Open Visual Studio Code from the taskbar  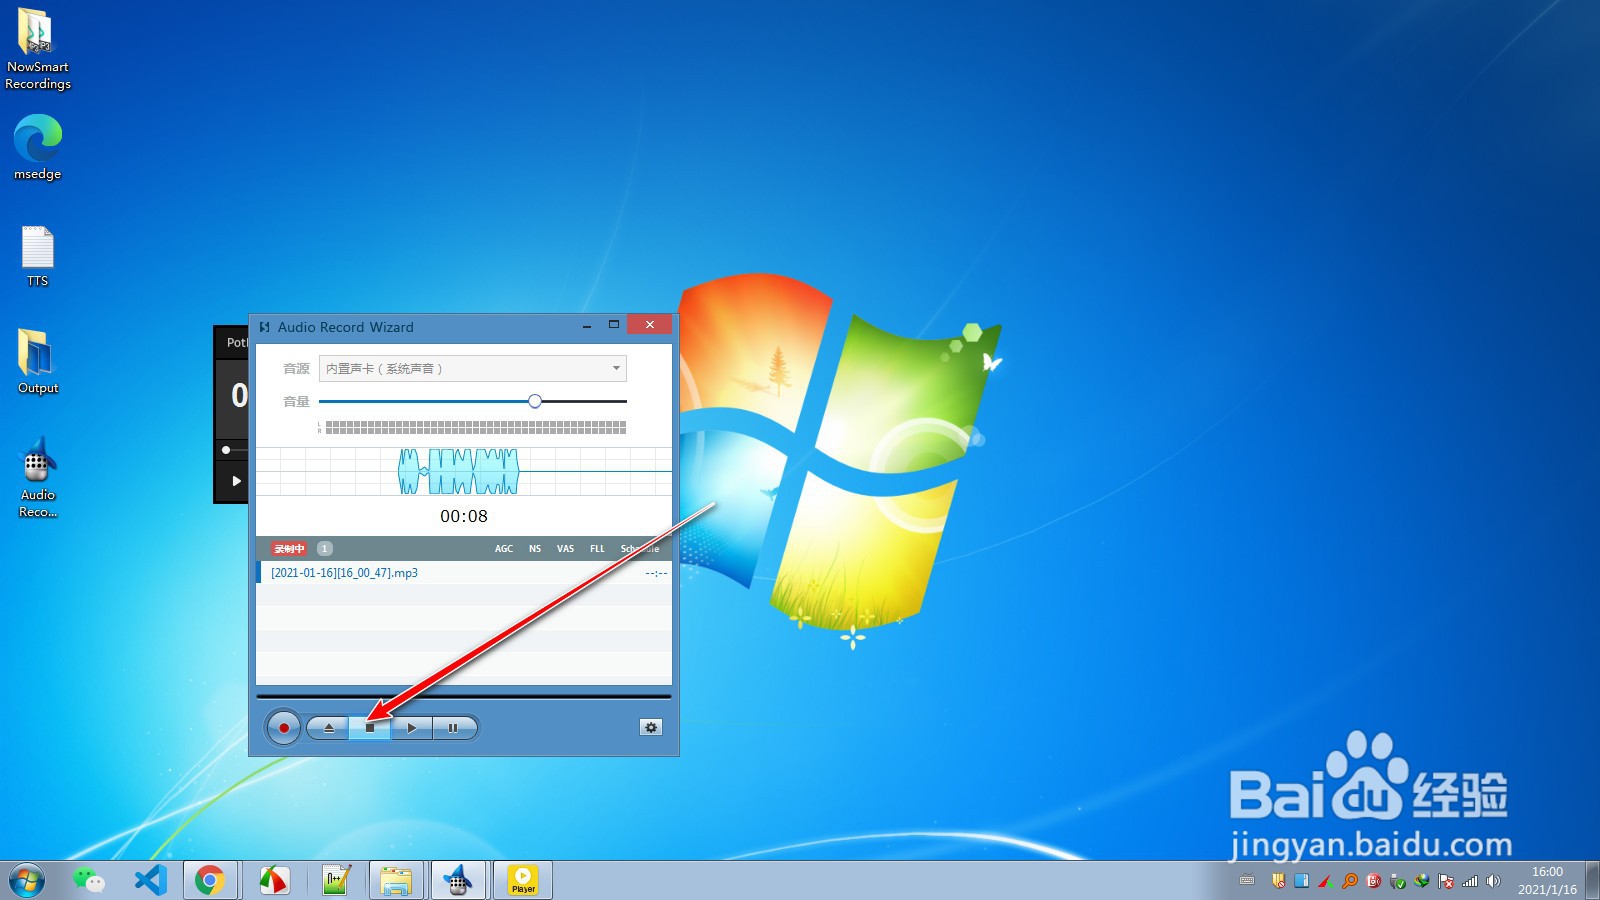click(150, 880)
